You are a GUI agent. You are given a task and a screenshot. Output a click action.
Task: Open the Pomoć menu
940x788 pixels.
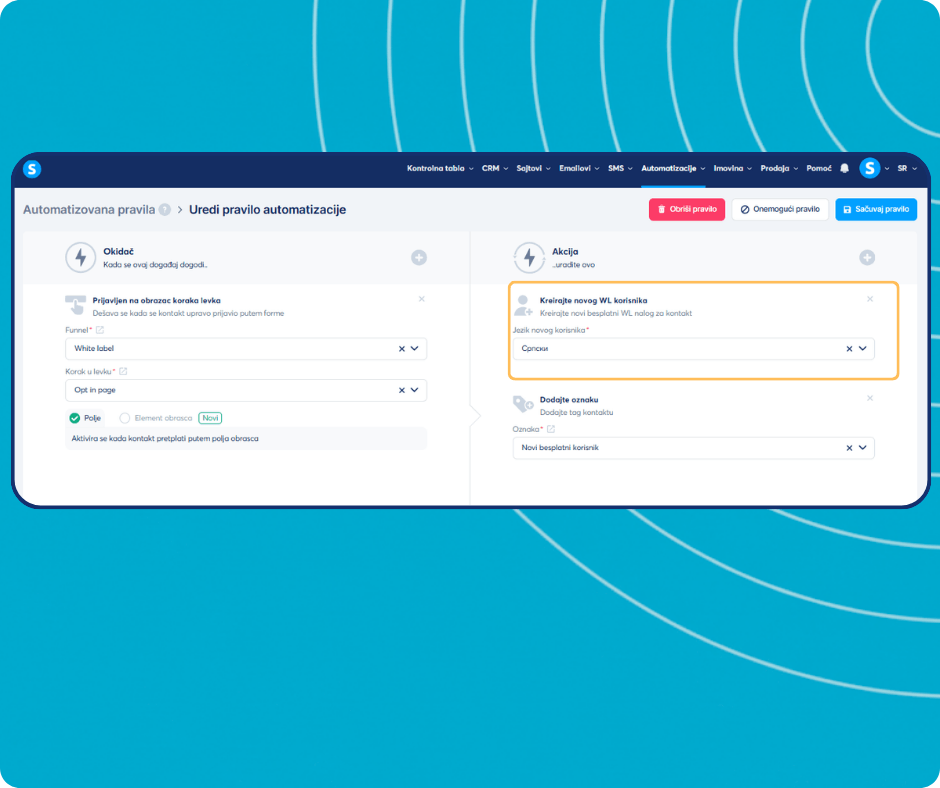818,169
